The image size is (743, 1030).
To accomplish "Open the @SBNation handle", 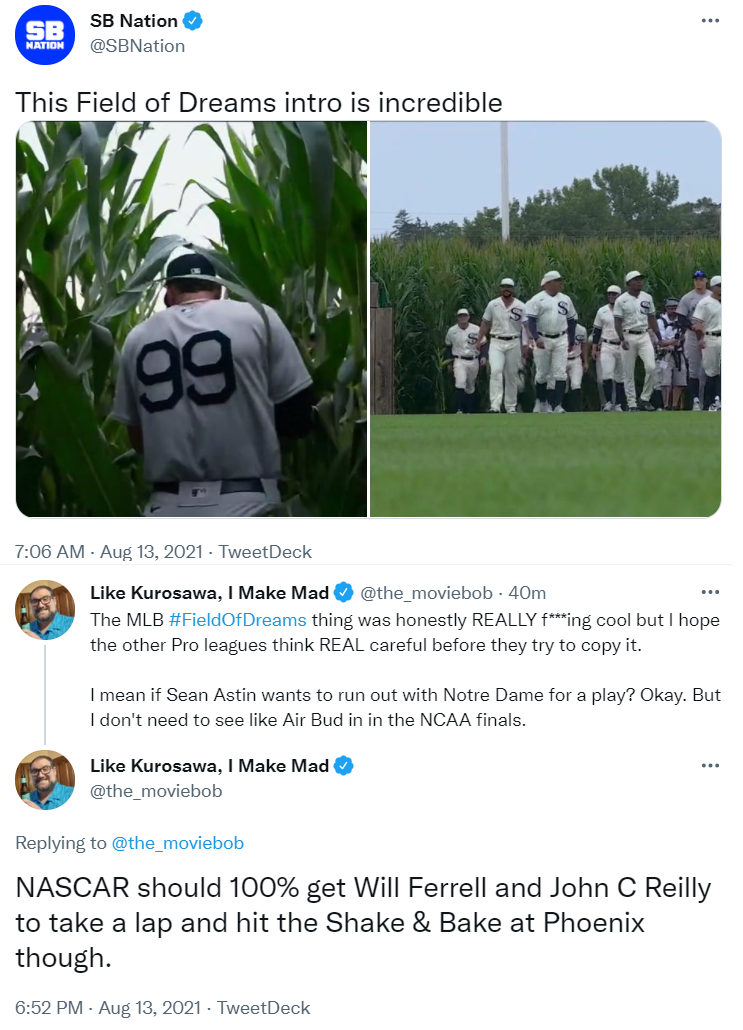I will click(x=137, y=46).
